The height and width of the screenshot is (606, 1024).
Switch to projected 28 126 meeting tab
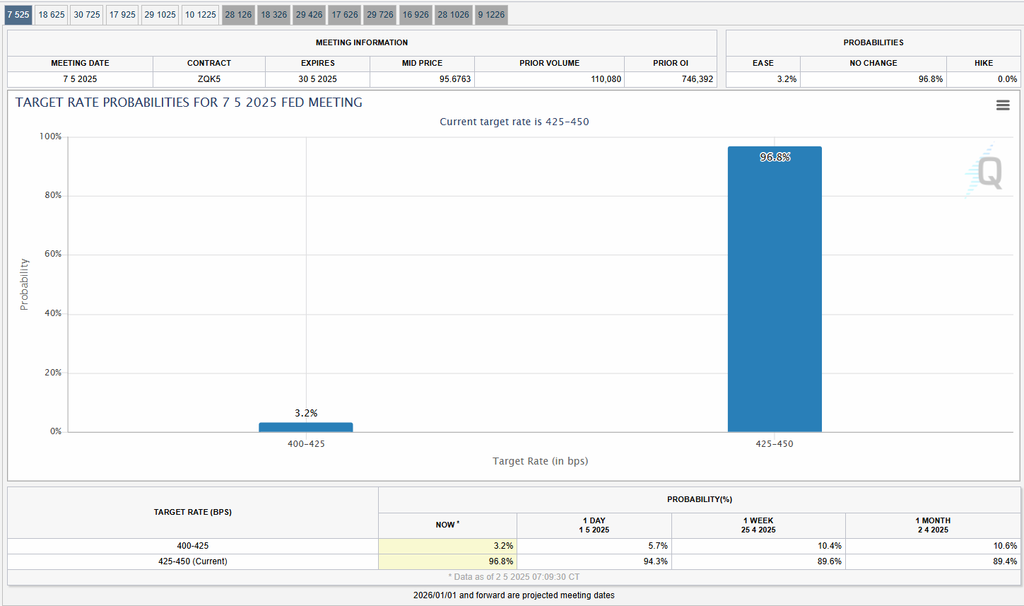coord(238,15)
